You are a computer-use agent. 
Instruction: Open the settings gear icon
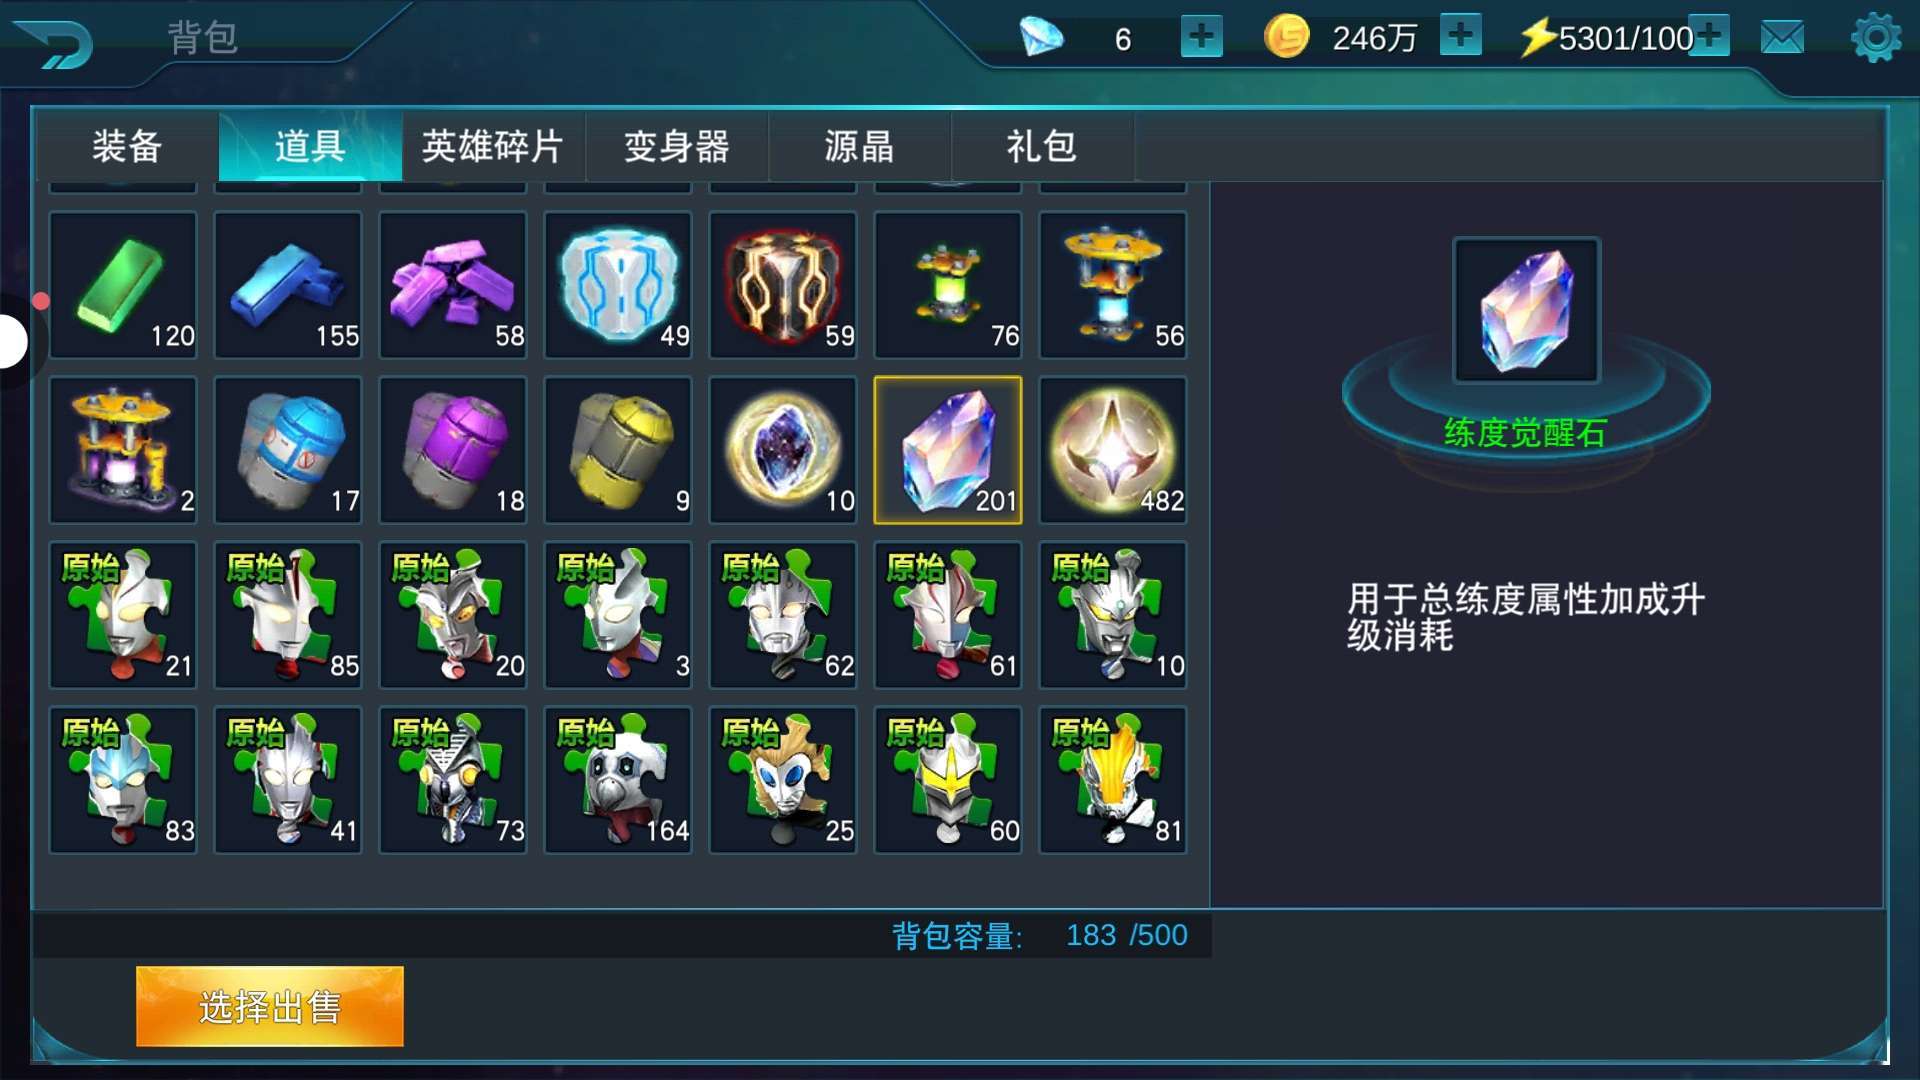click(1876, 38)
